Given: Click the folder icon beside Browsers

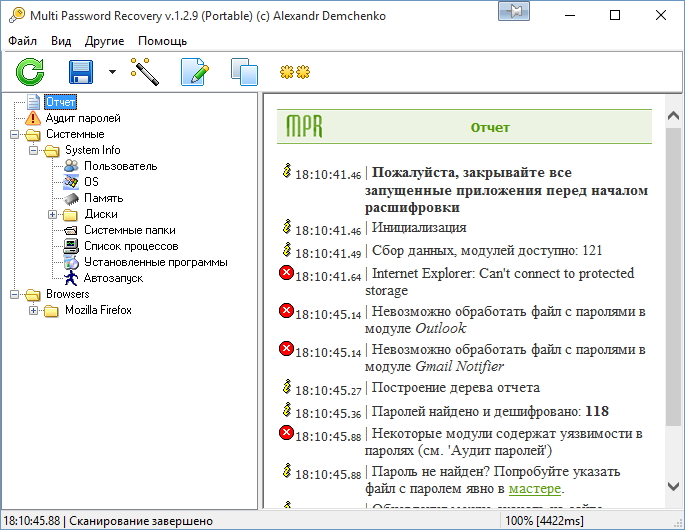Looking at the screenshot, I should [33, 295].
